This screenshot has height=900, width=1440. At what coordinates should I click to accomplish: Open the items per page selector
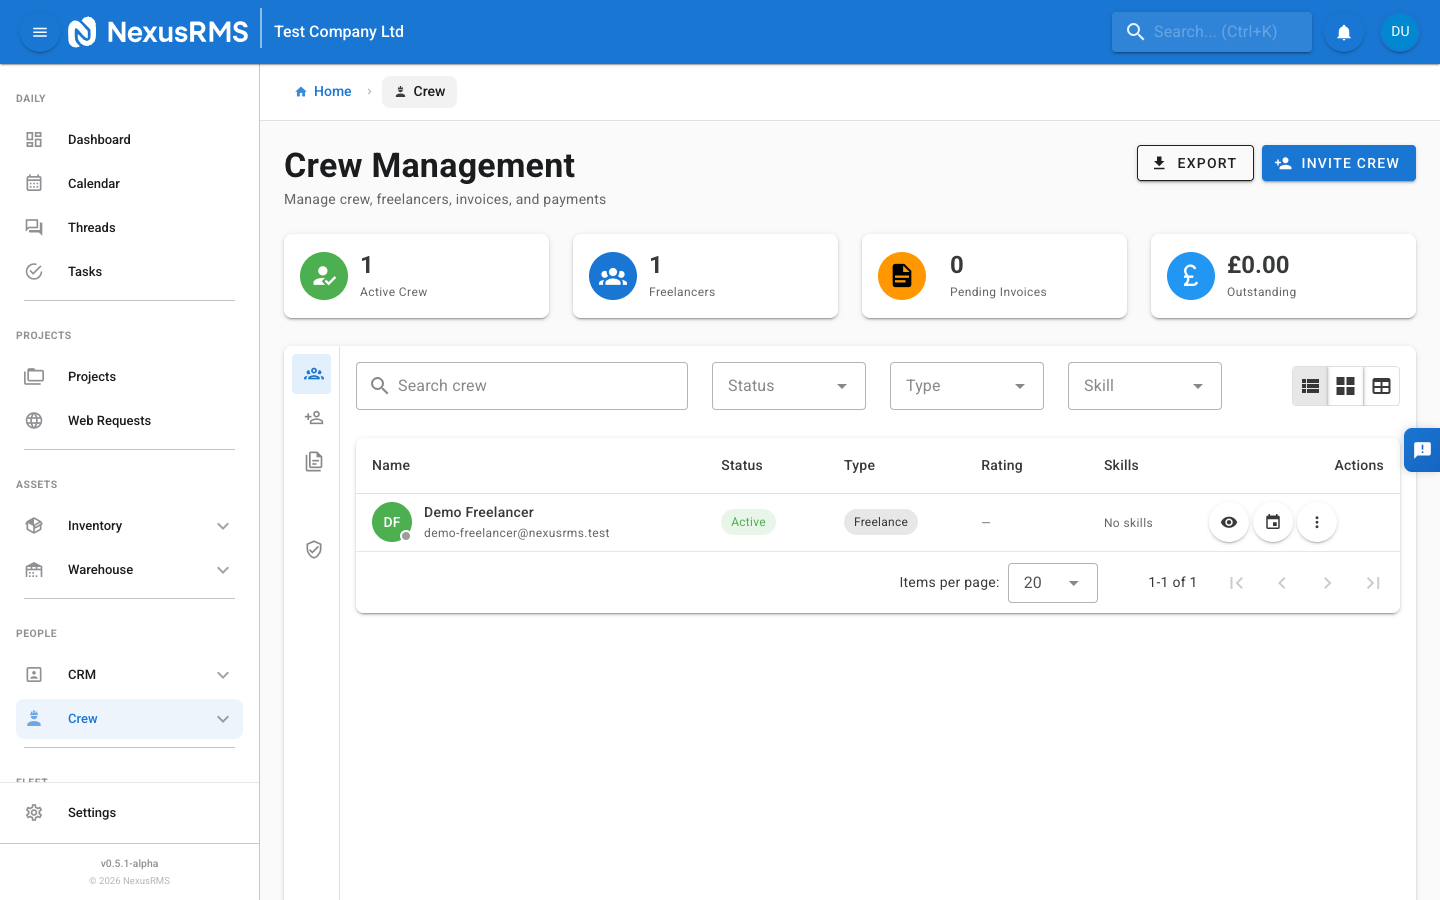click(1052, 582)
